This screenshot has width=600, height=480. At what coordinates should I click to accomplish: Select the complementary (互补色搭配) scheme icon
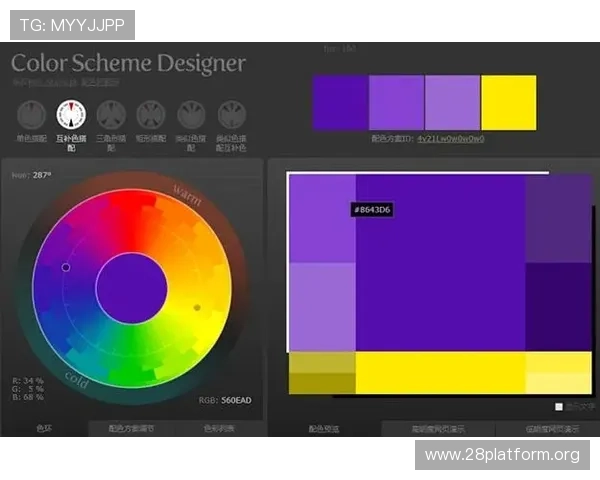(71, 113)
